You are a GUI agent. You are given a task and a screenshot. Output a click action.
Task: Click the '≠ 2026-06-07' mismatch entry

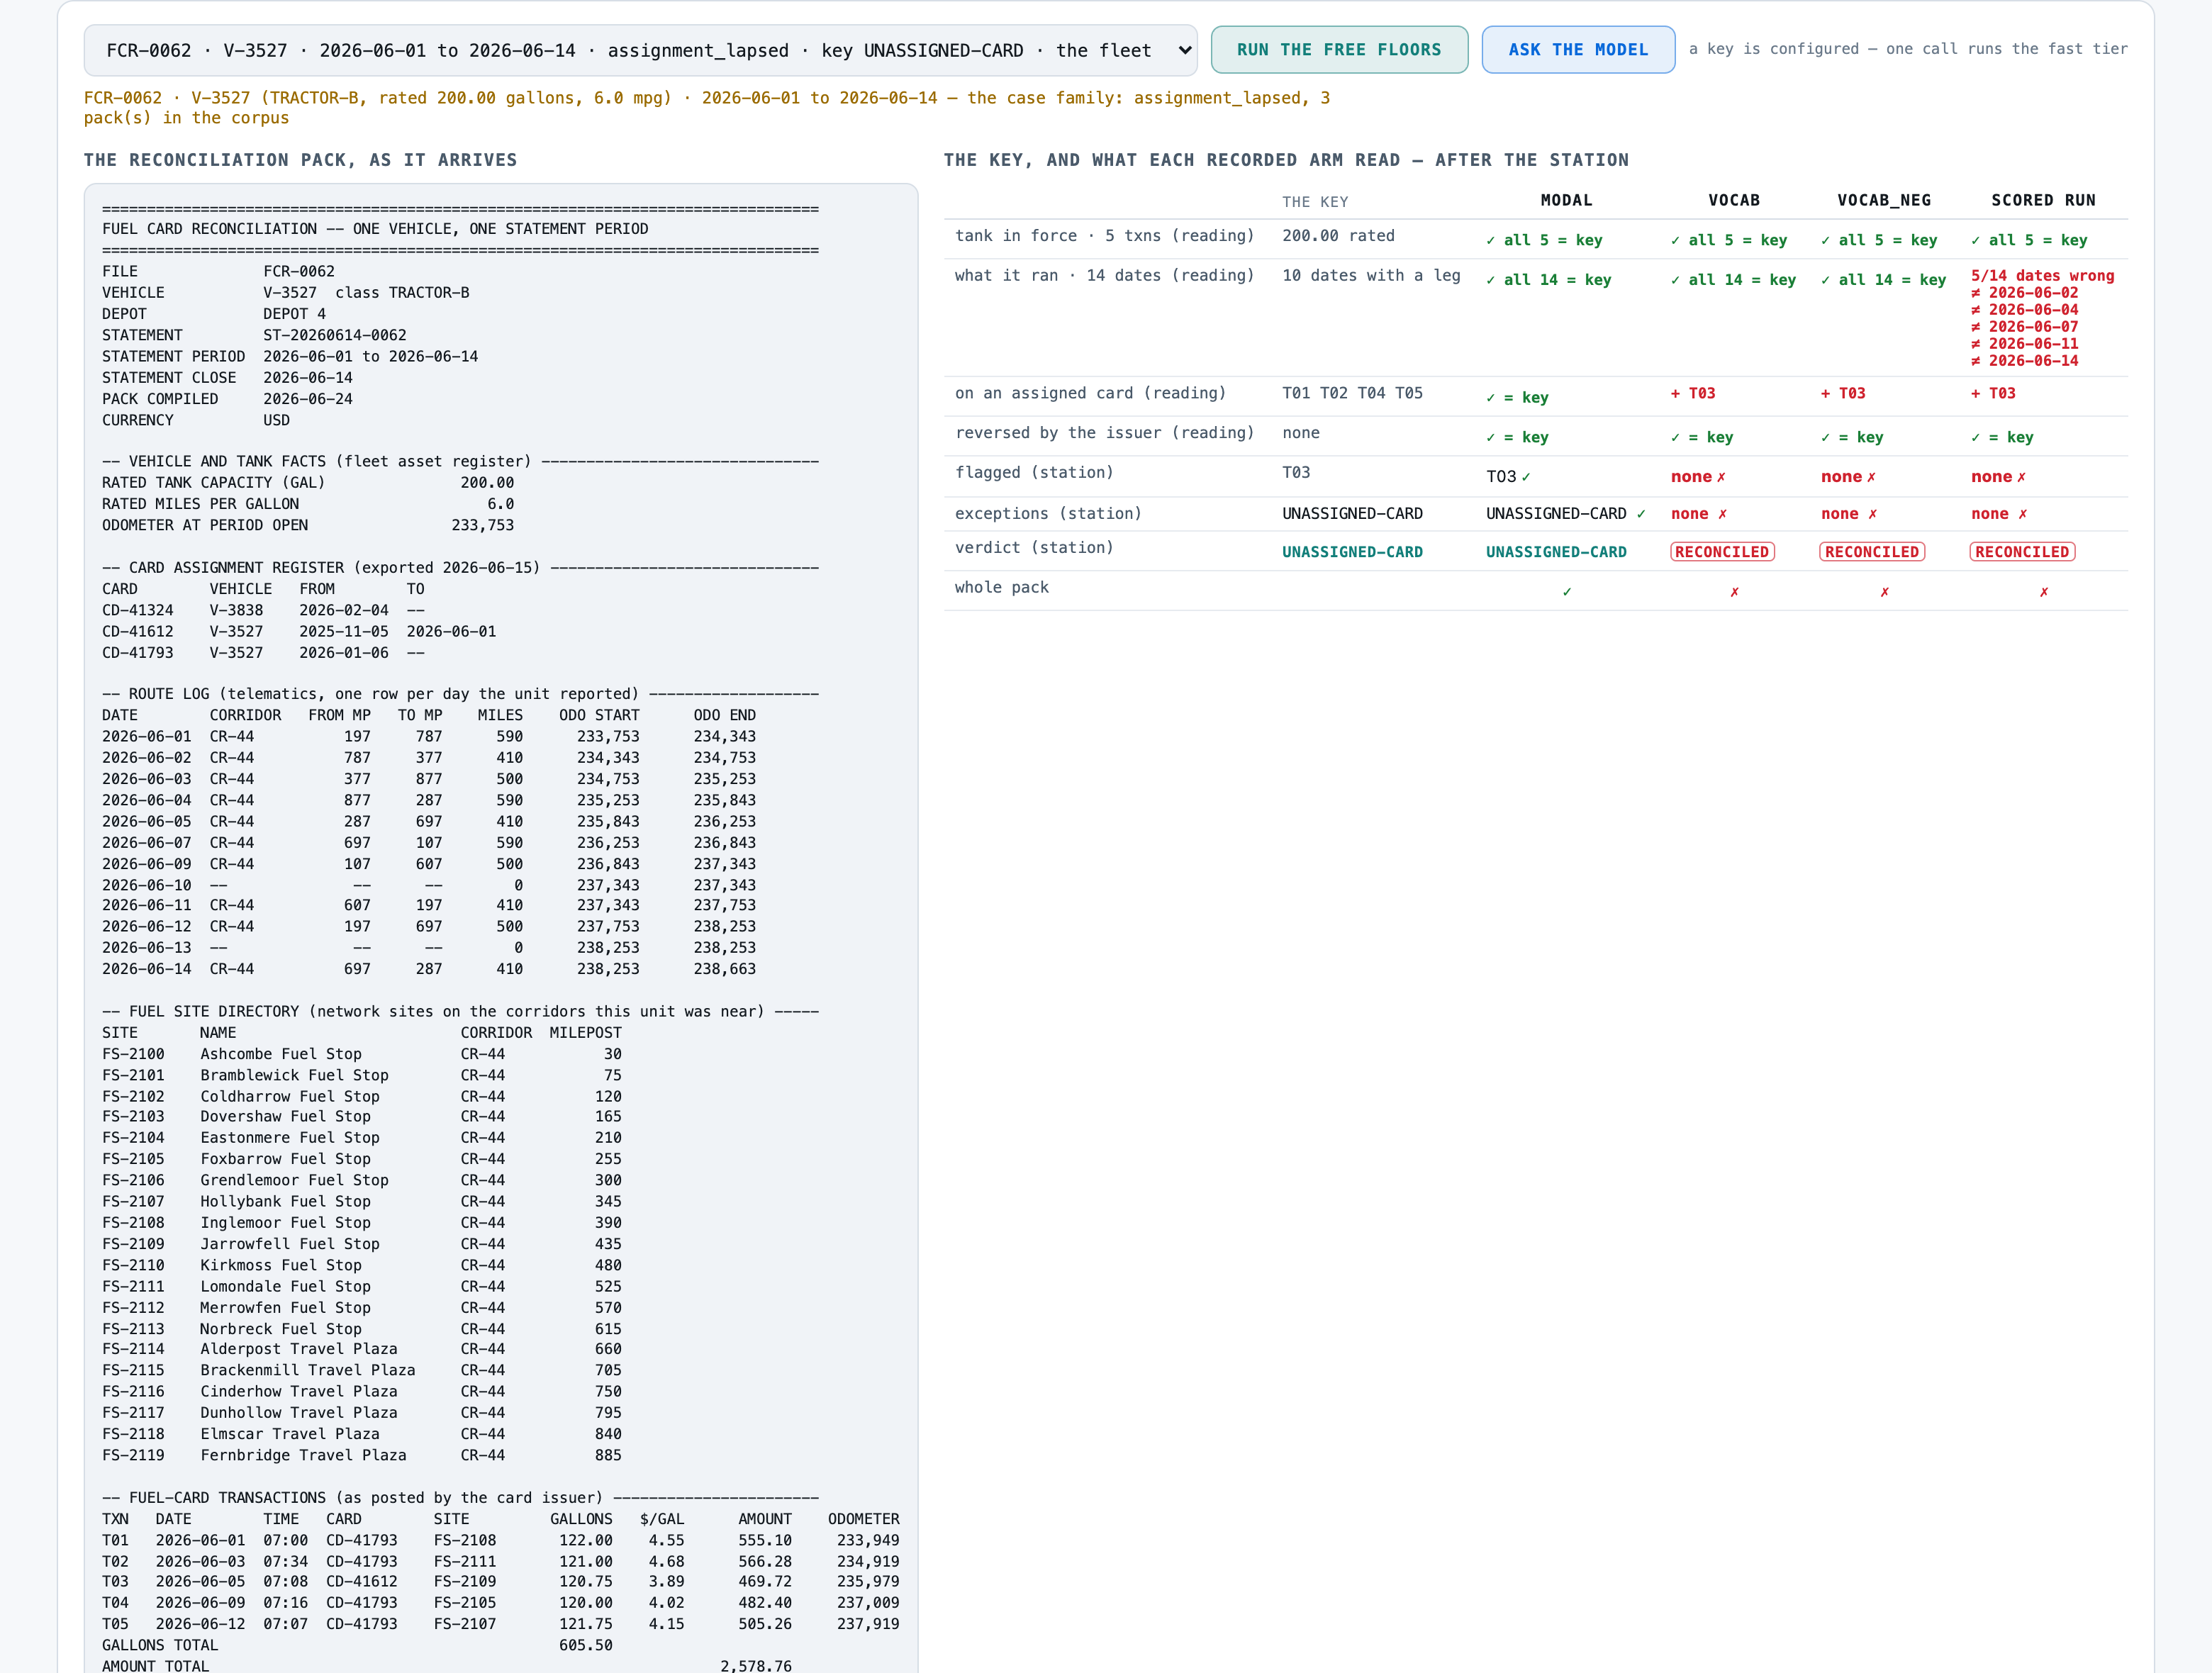click(2024, 327)
